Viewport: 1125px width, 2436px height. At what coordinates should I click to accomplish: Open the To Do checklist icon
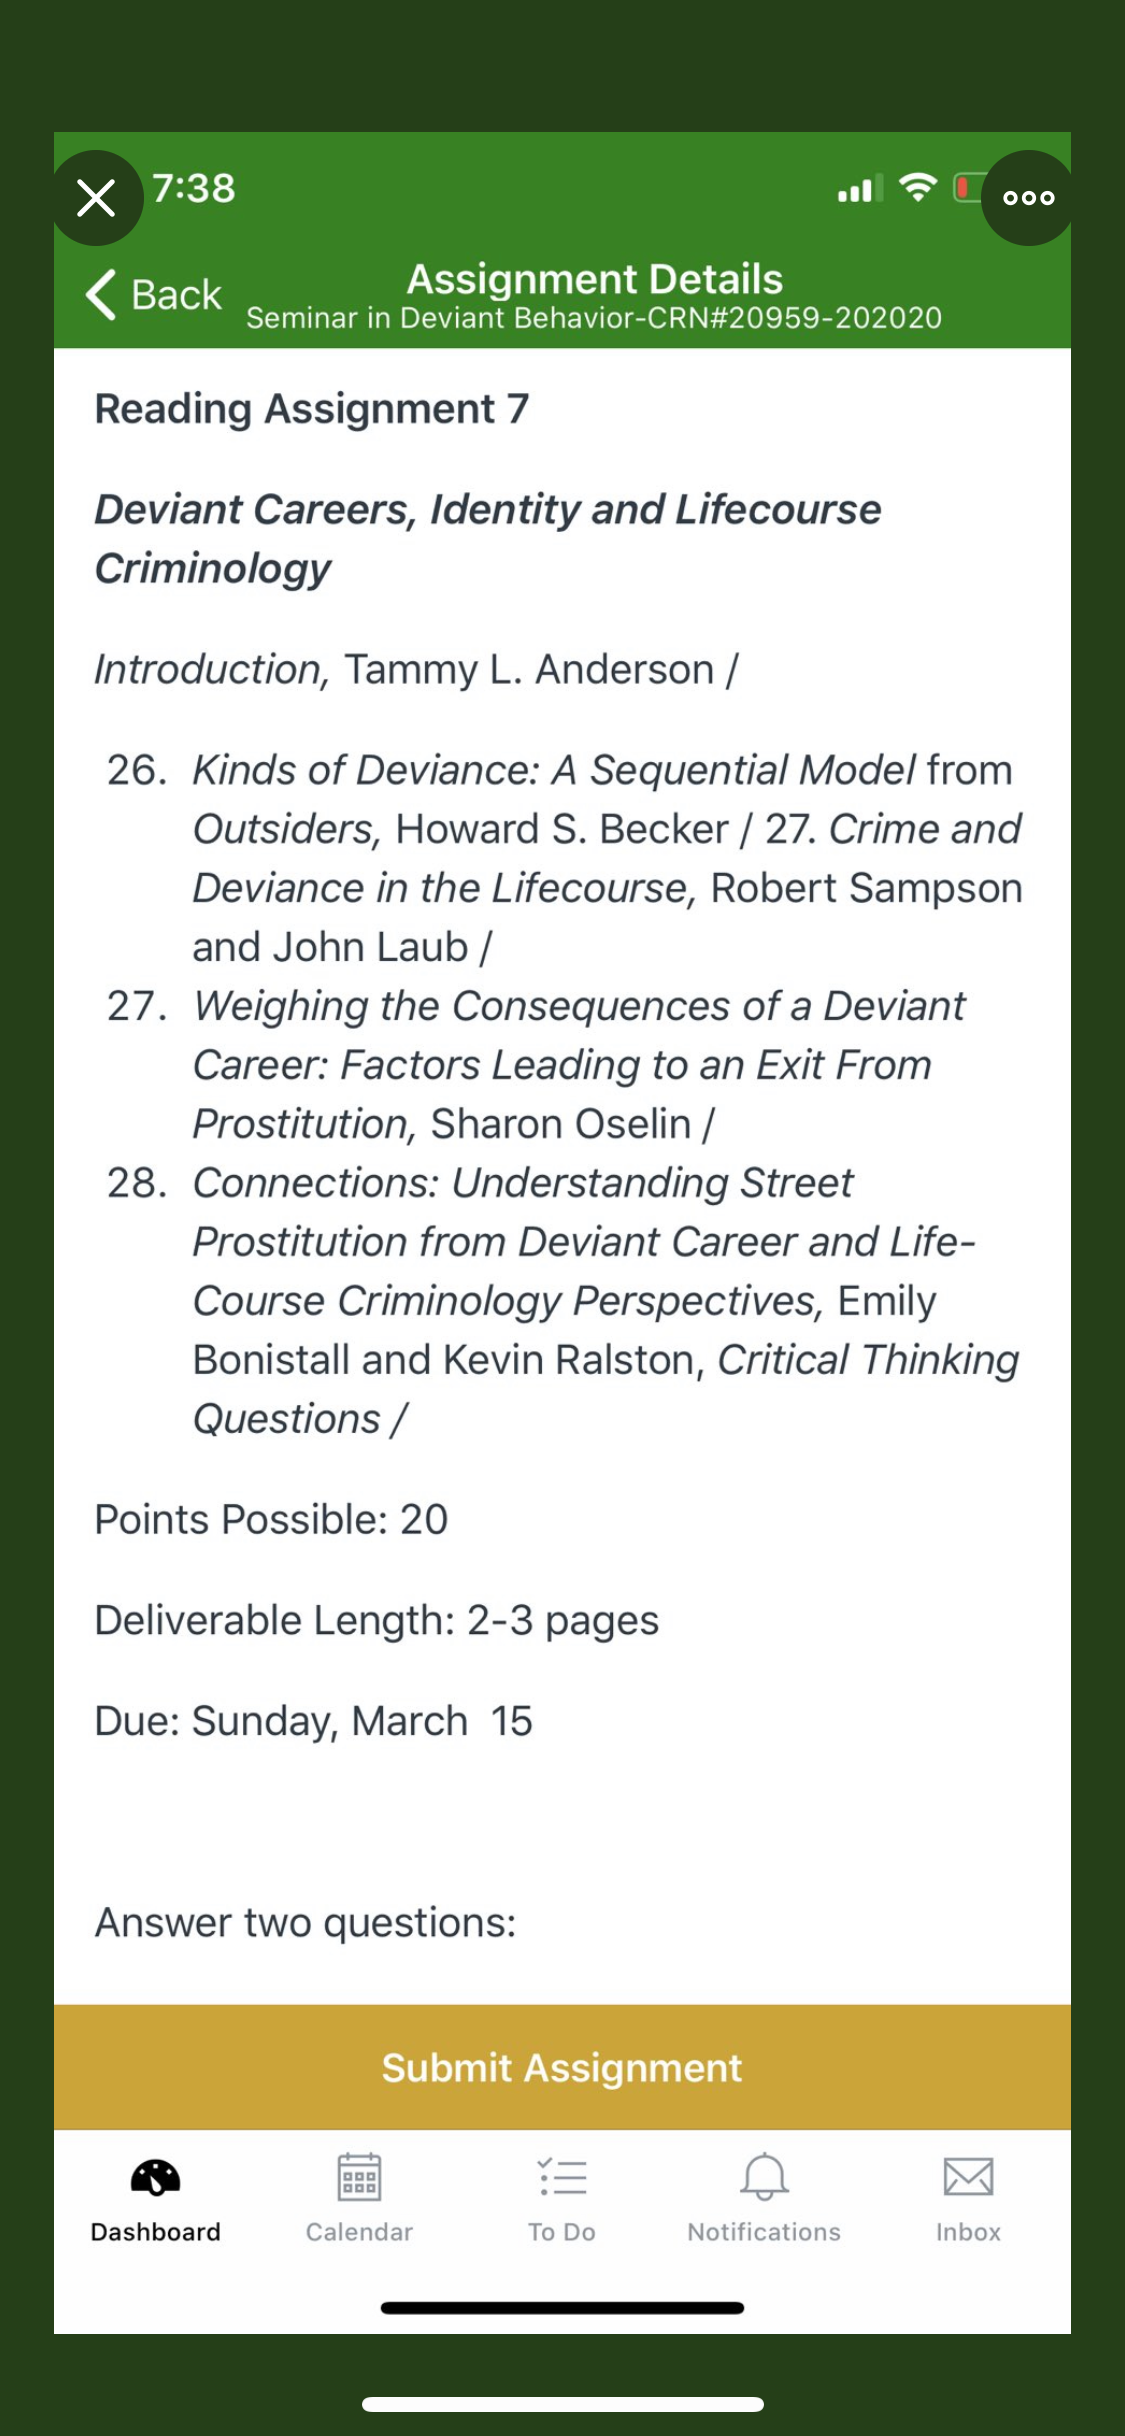tap(562, 2177)
